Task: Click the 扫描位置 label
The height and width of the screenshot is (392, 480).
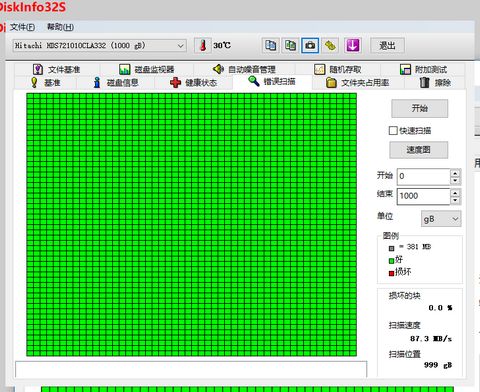Action: coord(404,354)
